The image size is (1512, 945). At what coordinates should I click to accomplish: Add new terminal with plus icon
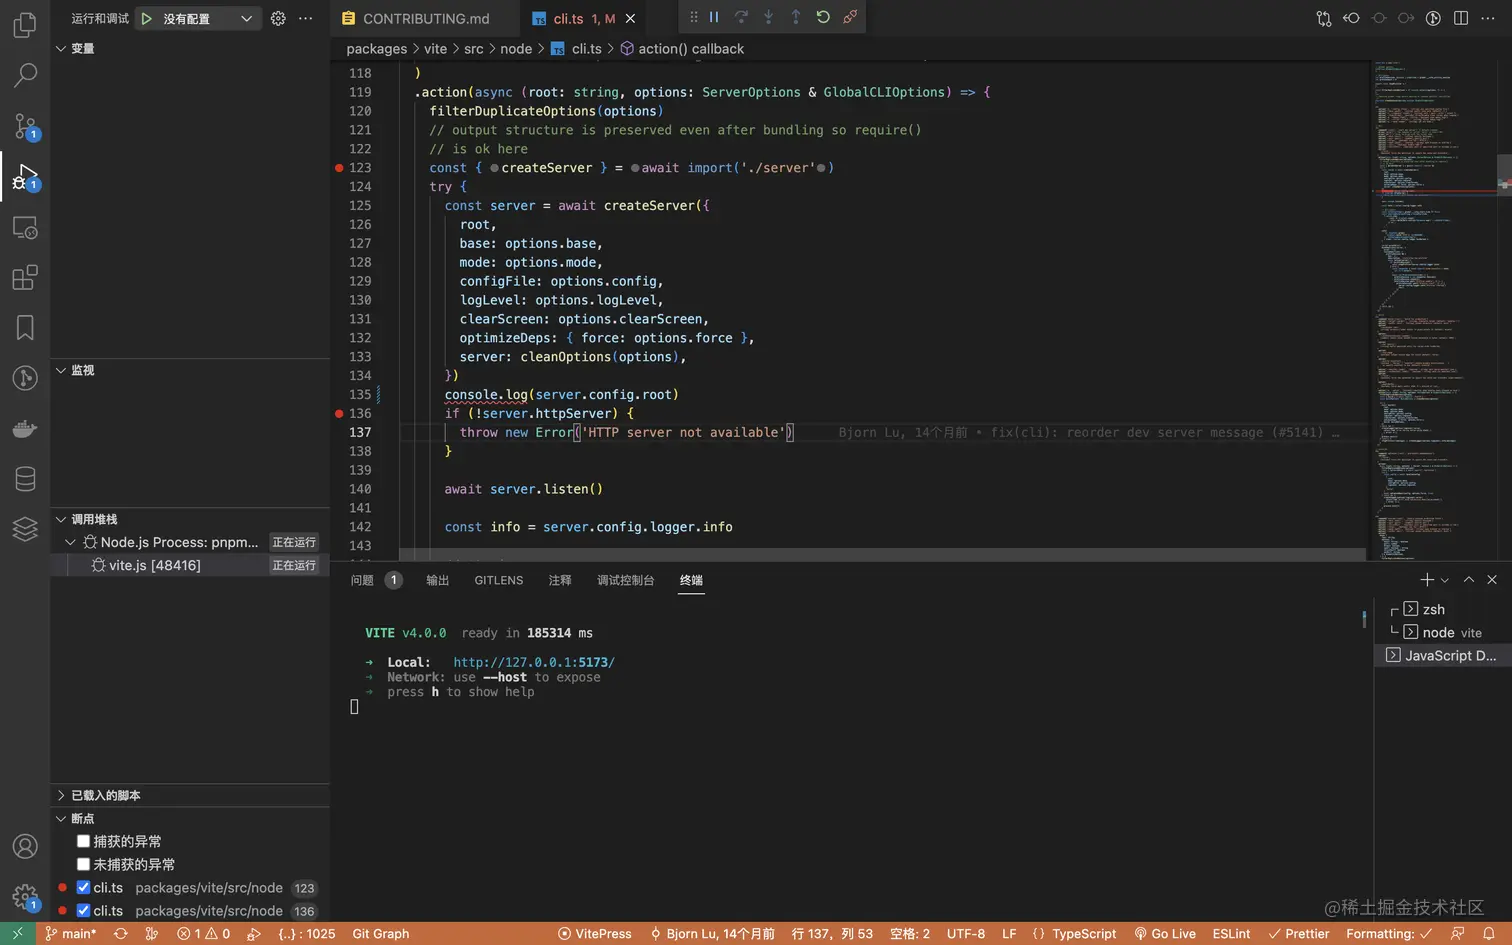click(1427, 579)
